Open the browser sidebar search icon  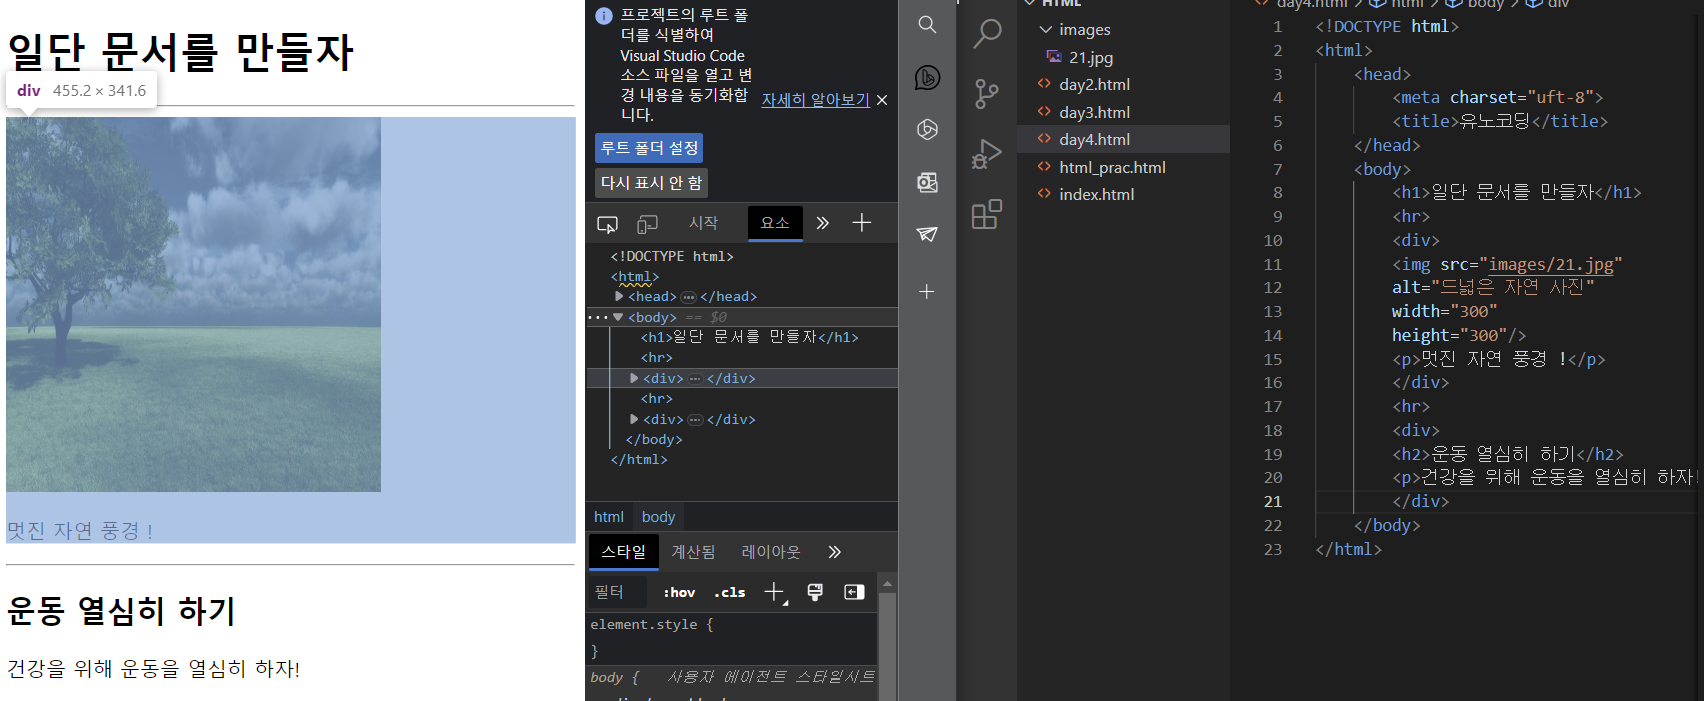click(927, 25)
